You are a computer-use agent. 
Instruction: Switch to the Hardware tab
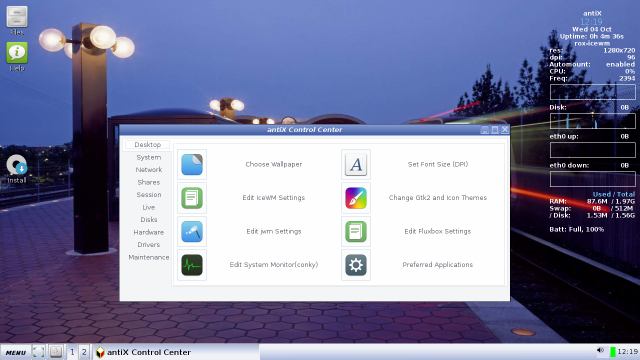click(x=149, y=232)
